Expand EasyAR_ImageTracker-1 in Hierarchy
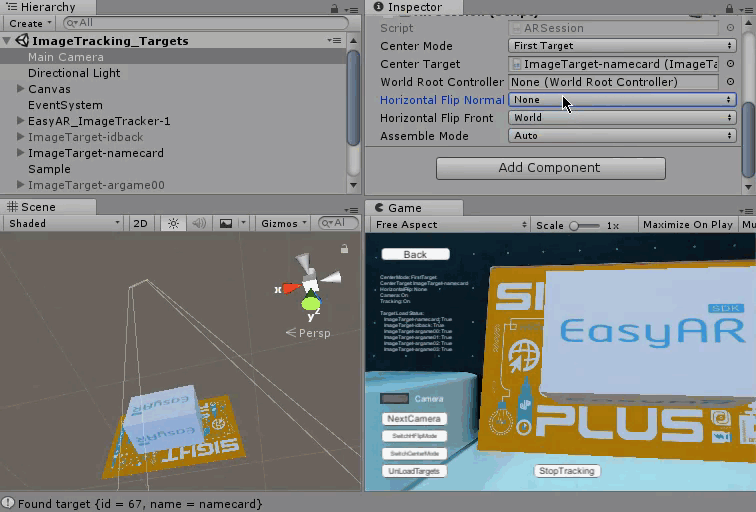The width and height of the screenshot is (756, 512). [20, 121]
